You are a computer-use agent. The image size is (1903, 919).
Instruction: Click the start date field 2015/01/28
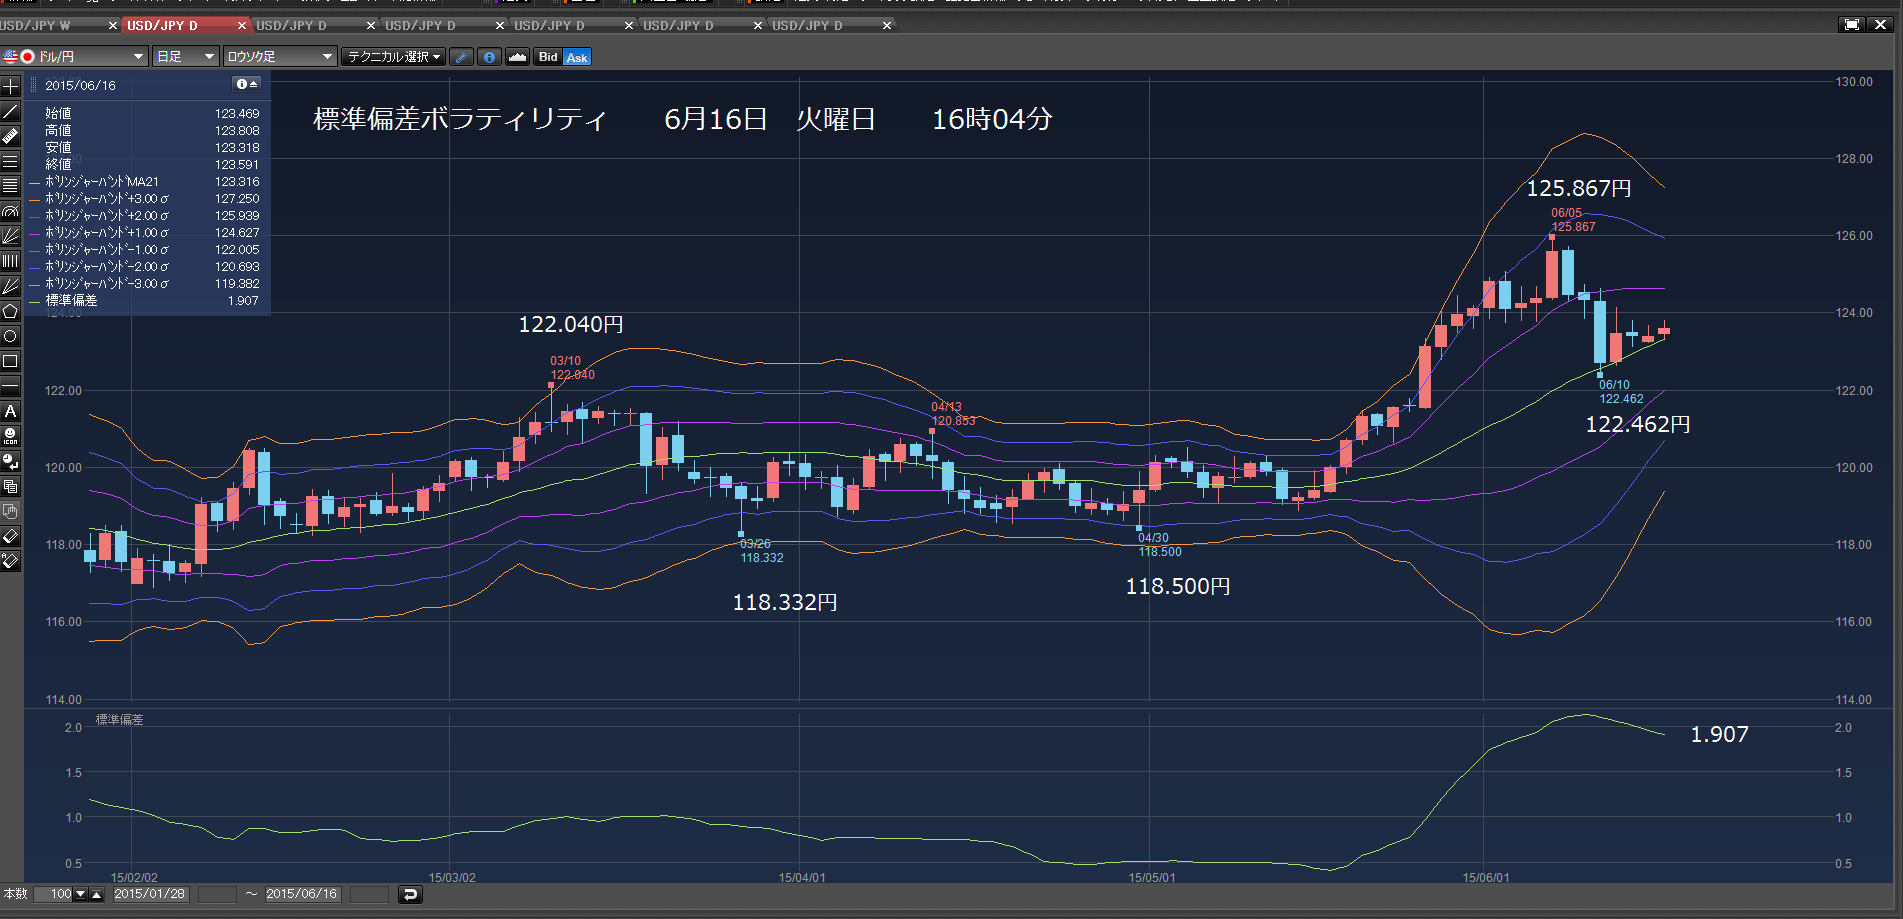click(x=150, y=894)
